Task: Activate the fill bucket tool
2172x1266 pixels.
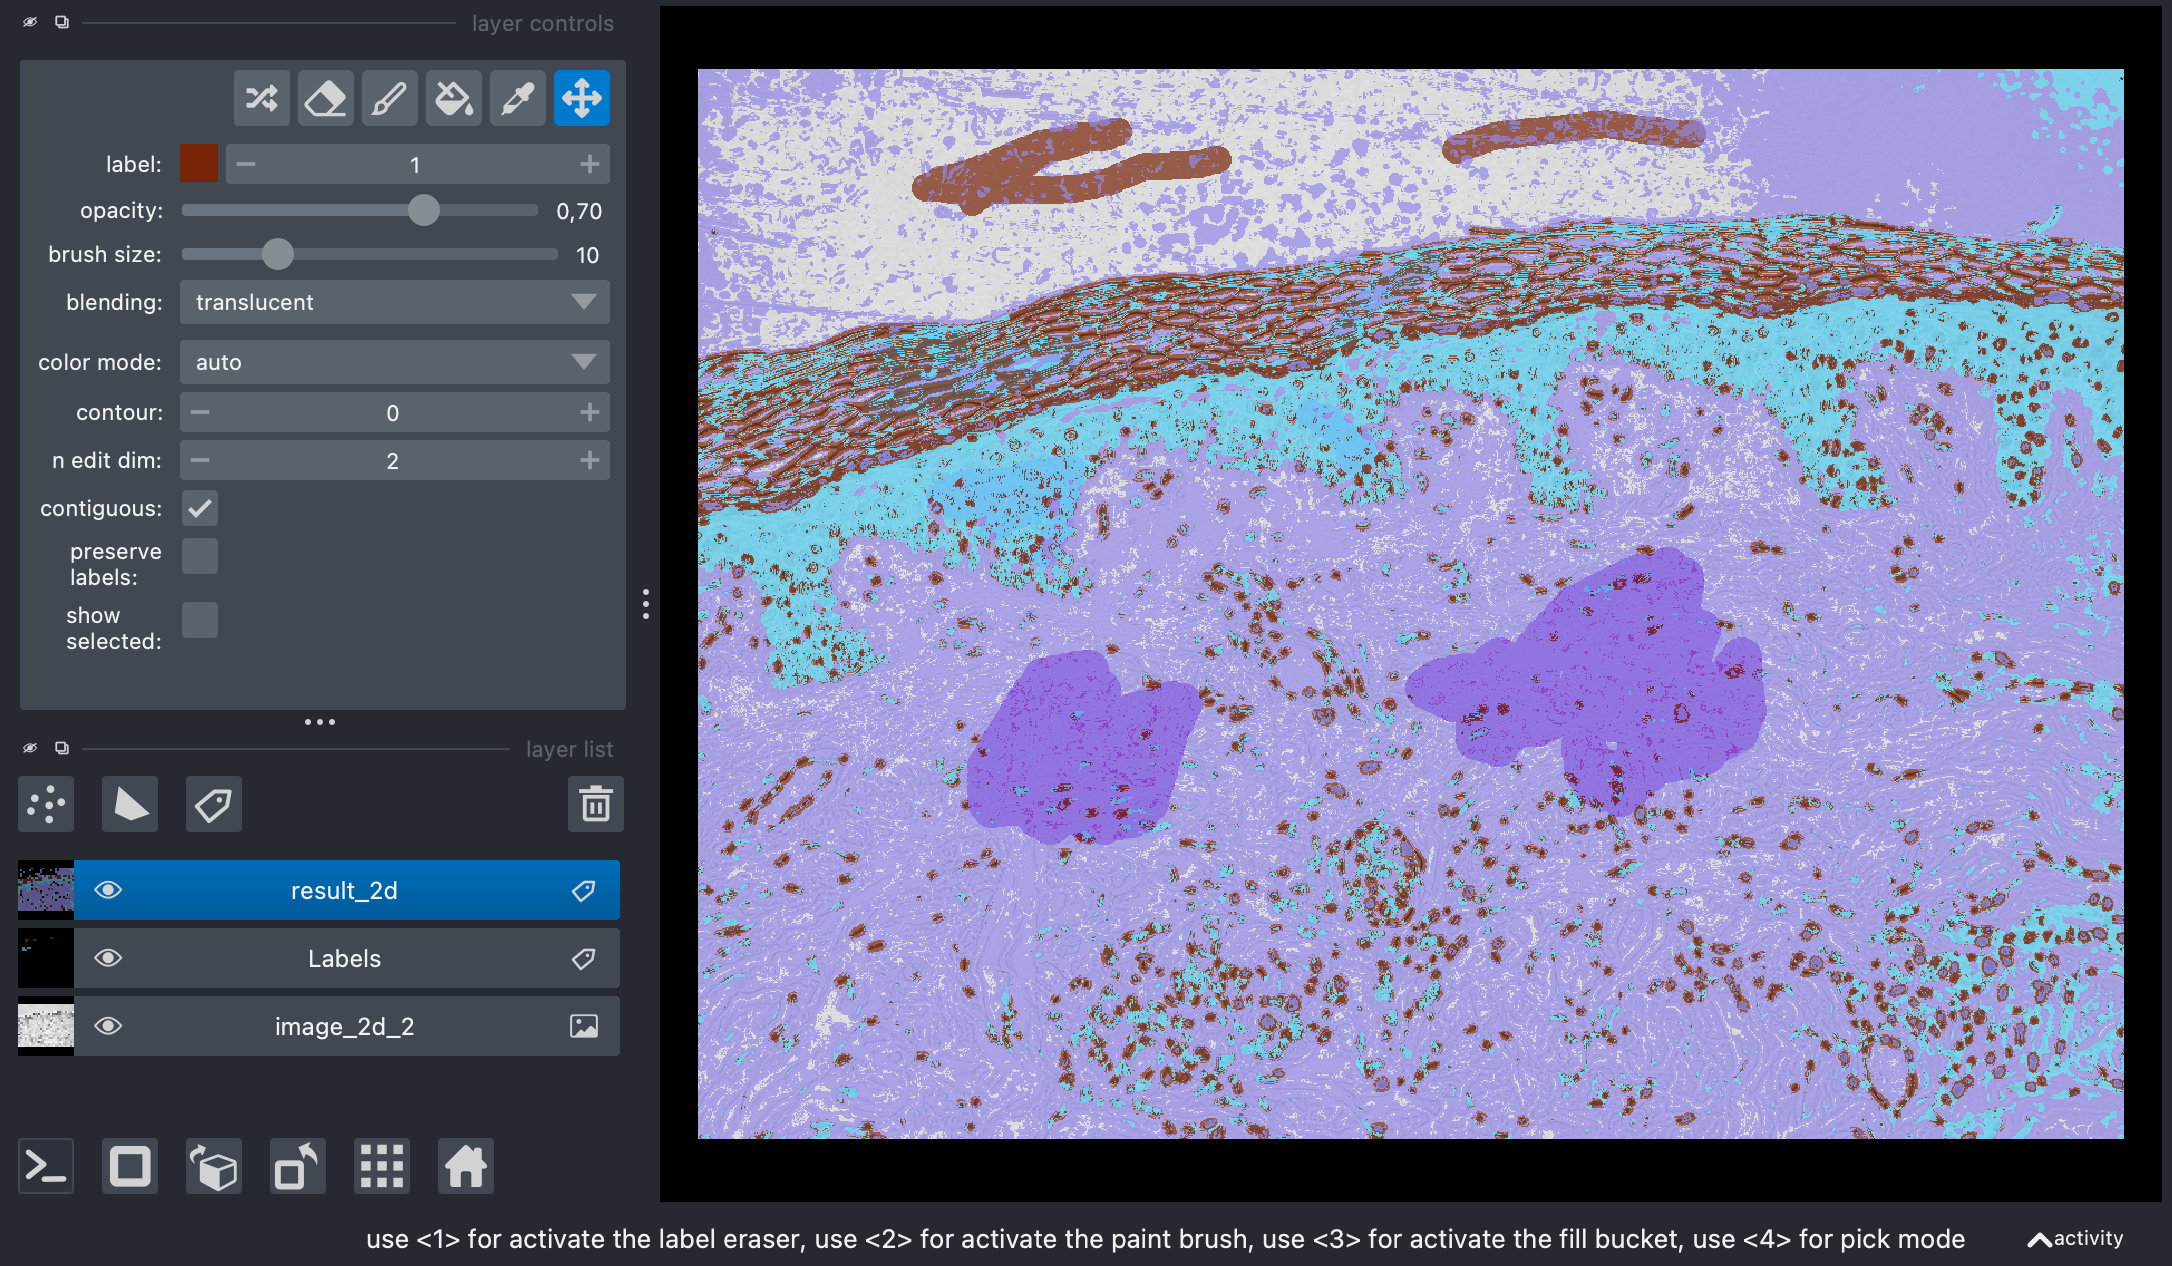Action: [454, 98]
